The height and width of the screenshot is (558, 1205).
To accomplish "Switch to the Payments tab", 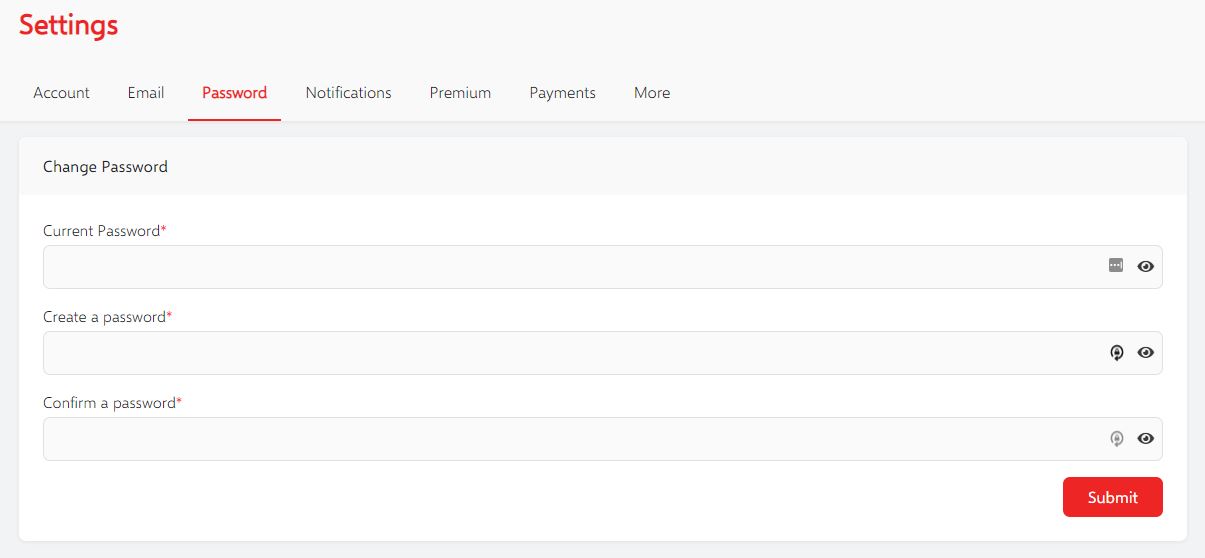I will [562, 93].
